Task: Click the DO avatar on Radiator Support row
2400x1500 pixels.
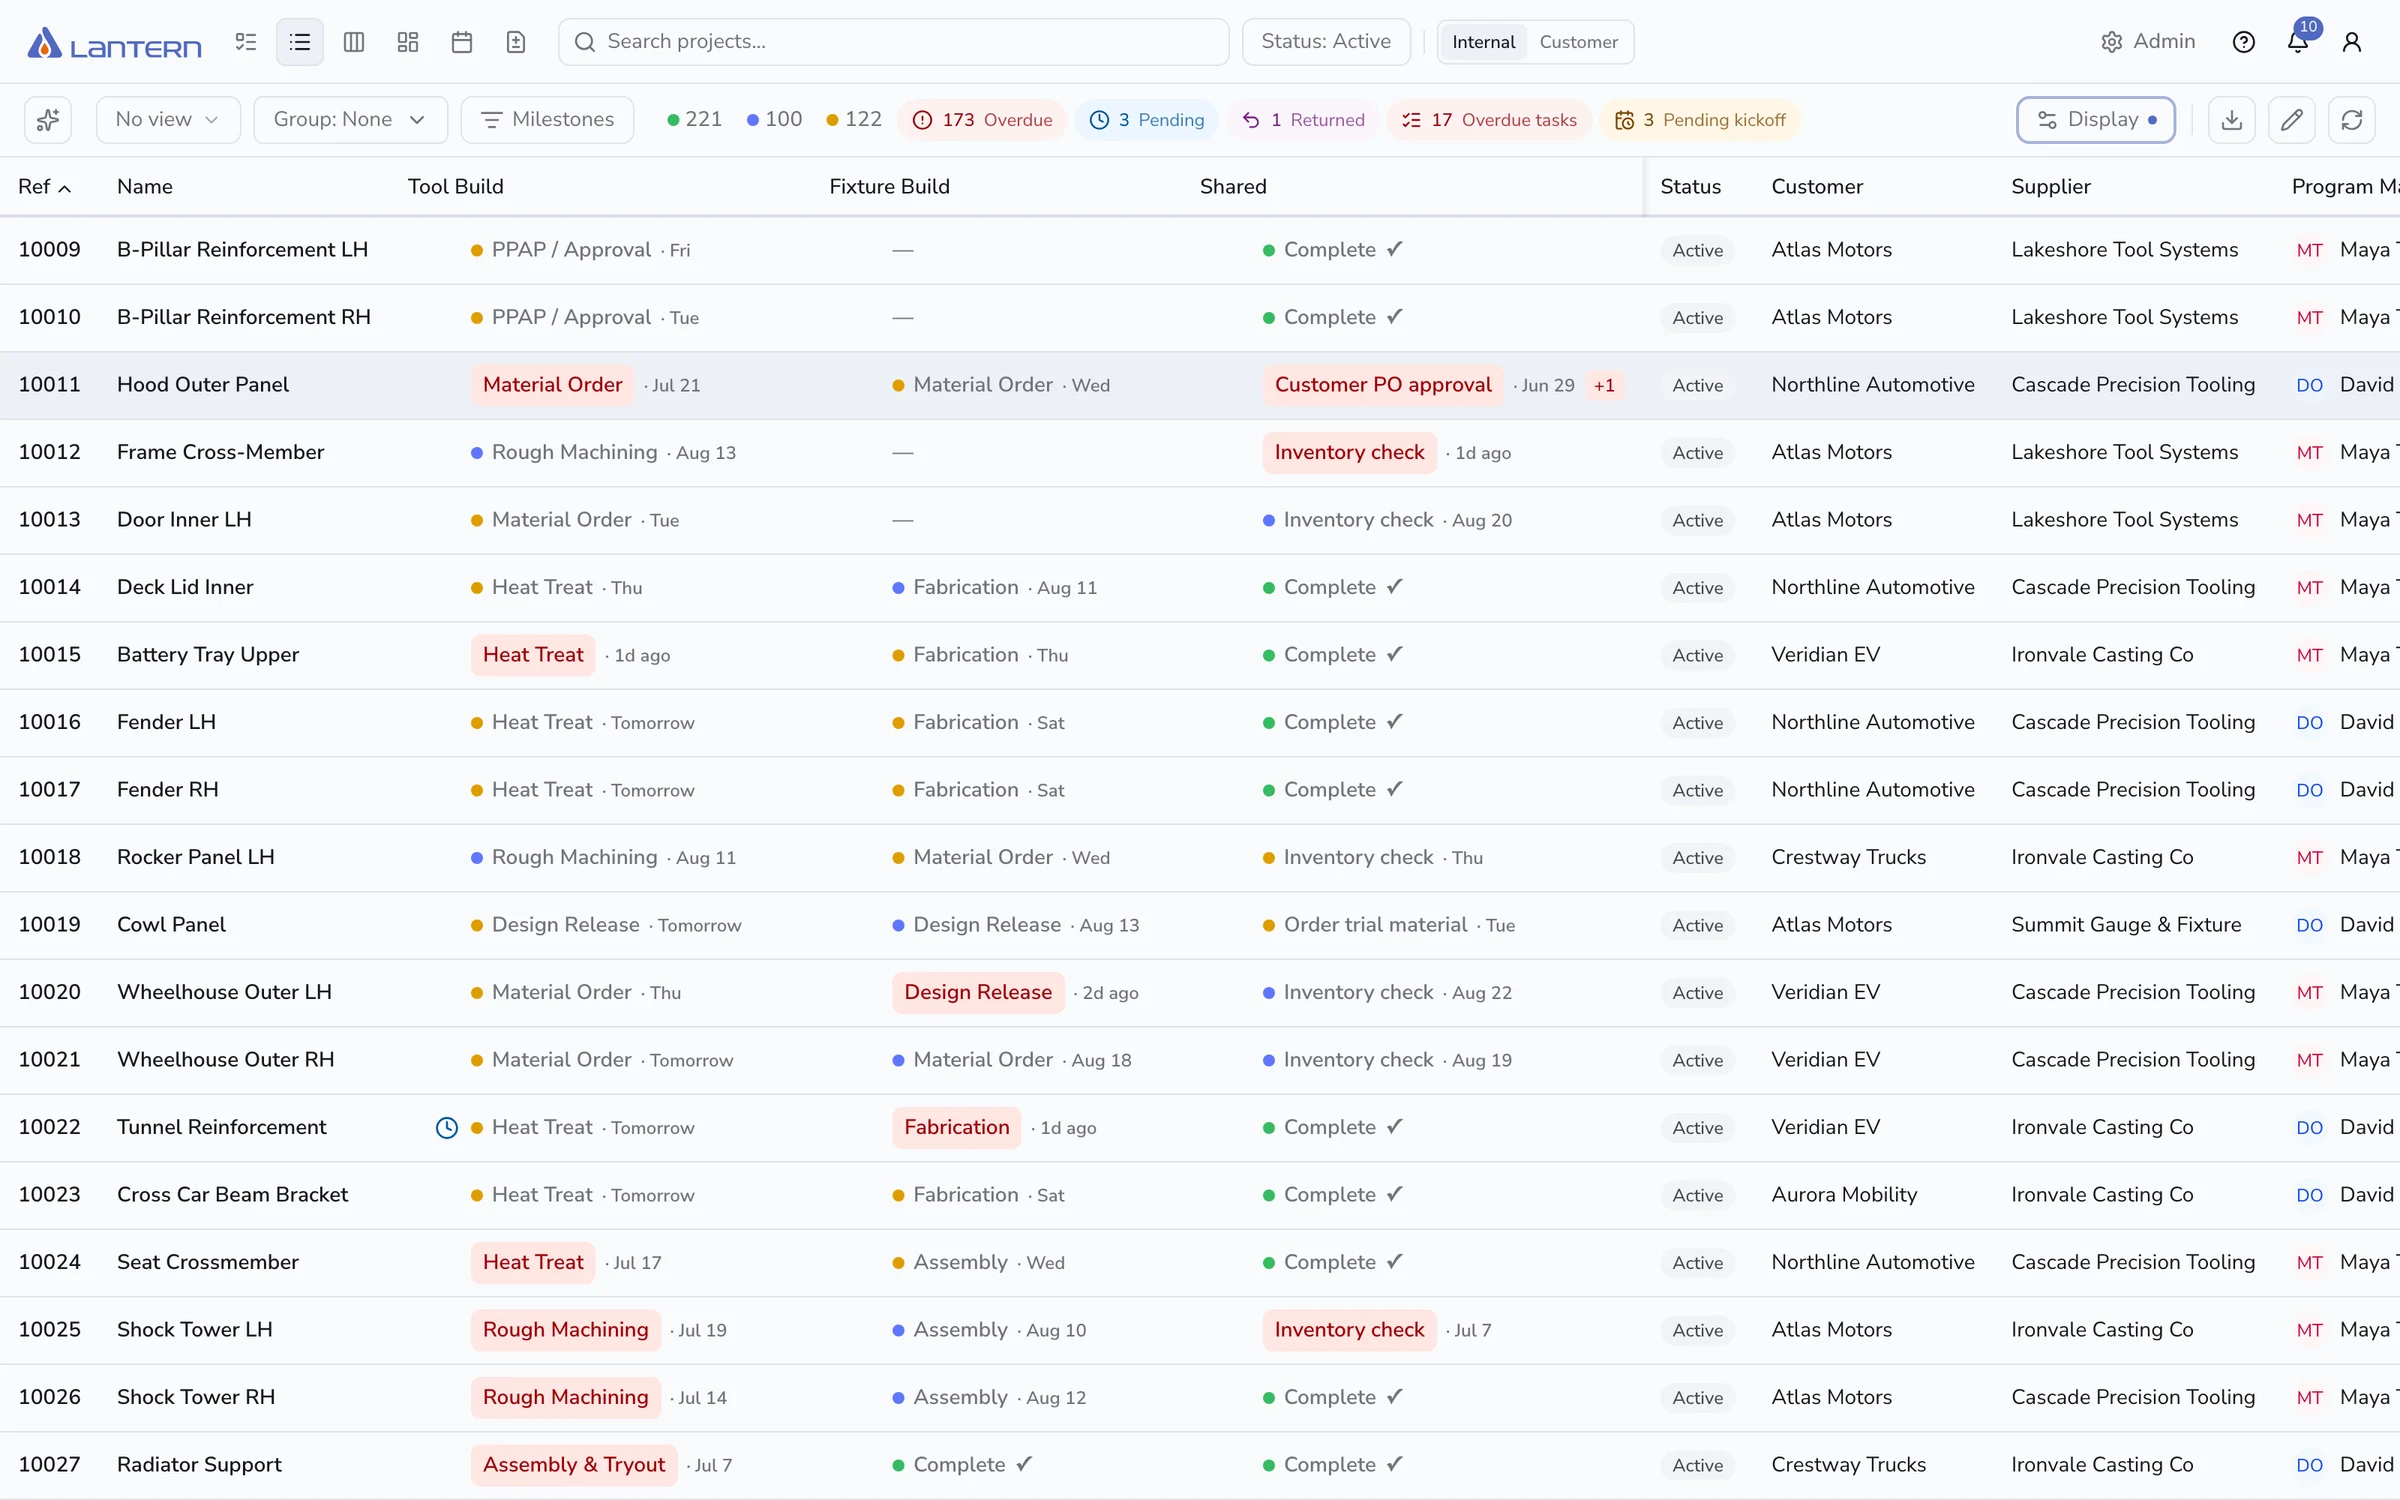Action: click(x=2310, y=1465)
